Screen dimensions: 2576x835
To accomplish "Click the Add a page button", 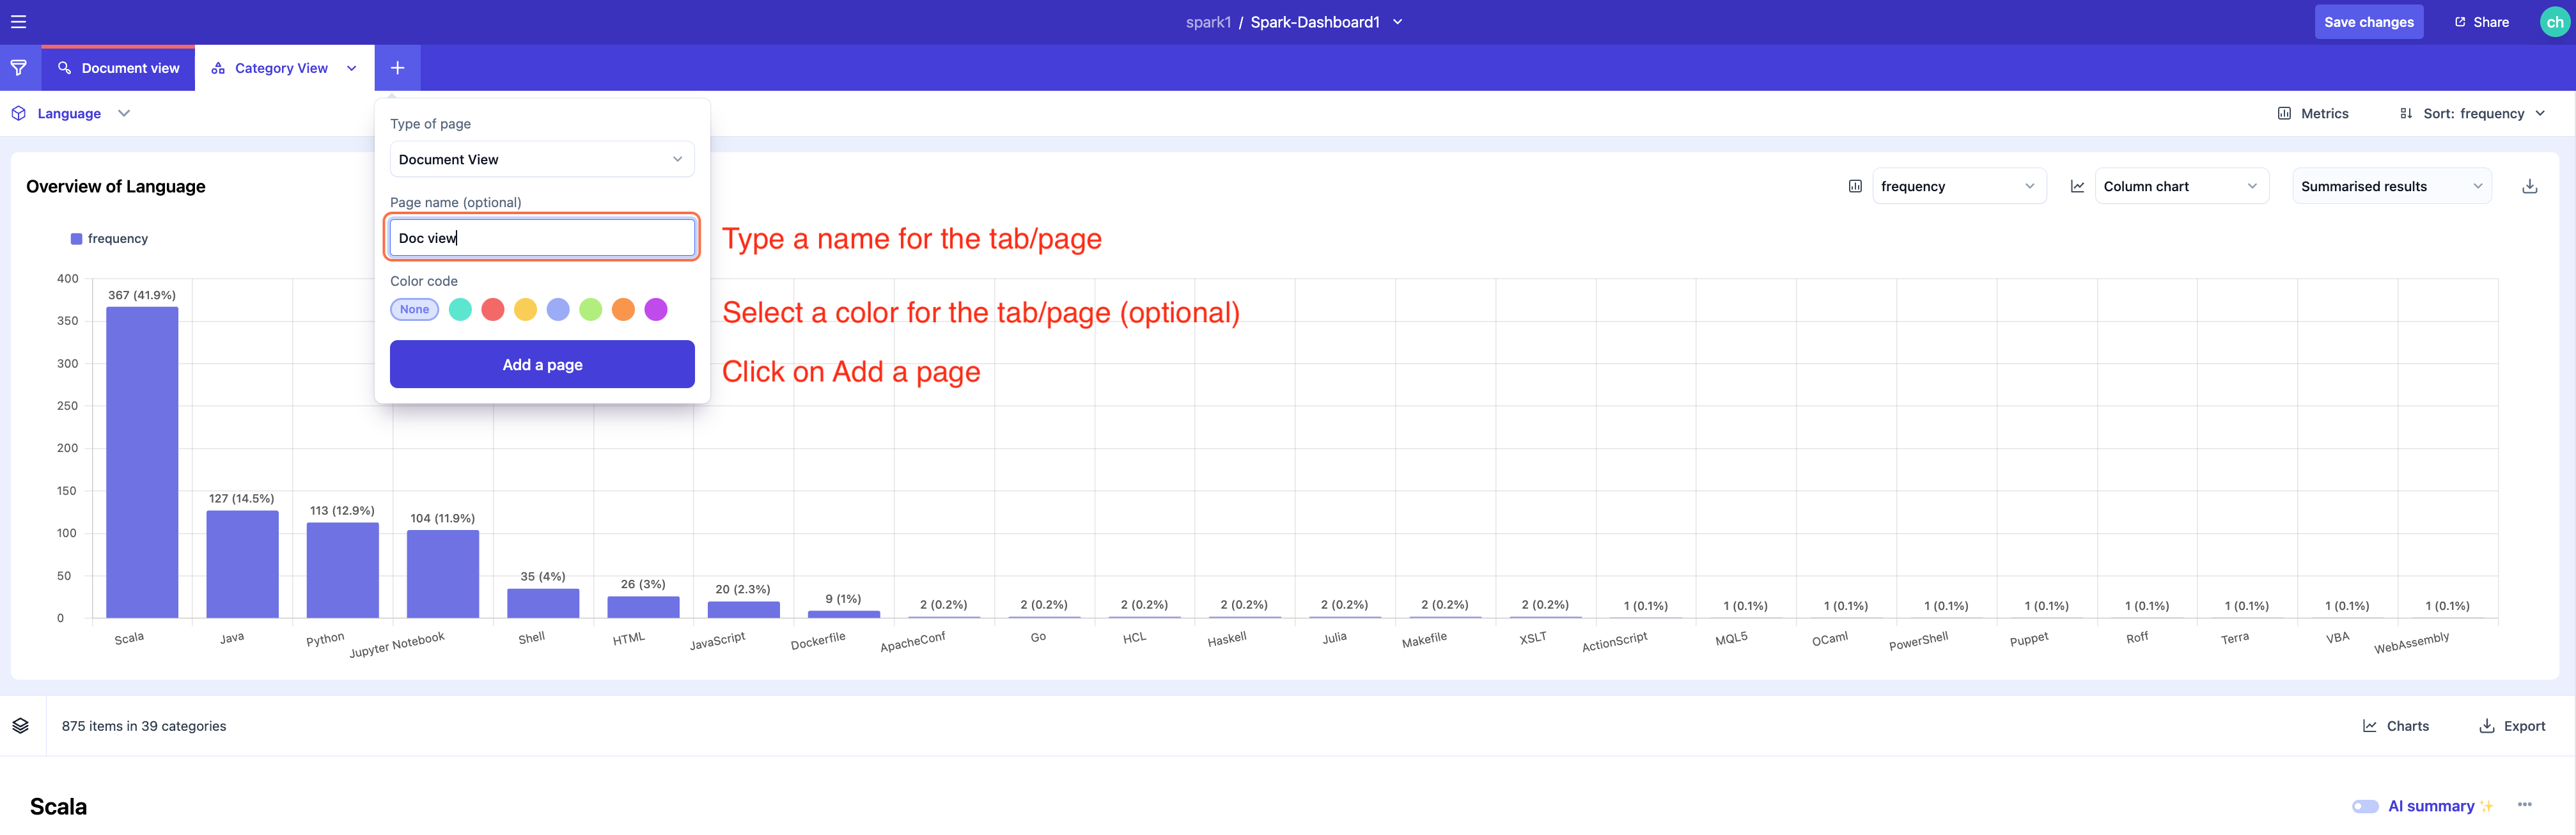I will (x=541, y=365).
